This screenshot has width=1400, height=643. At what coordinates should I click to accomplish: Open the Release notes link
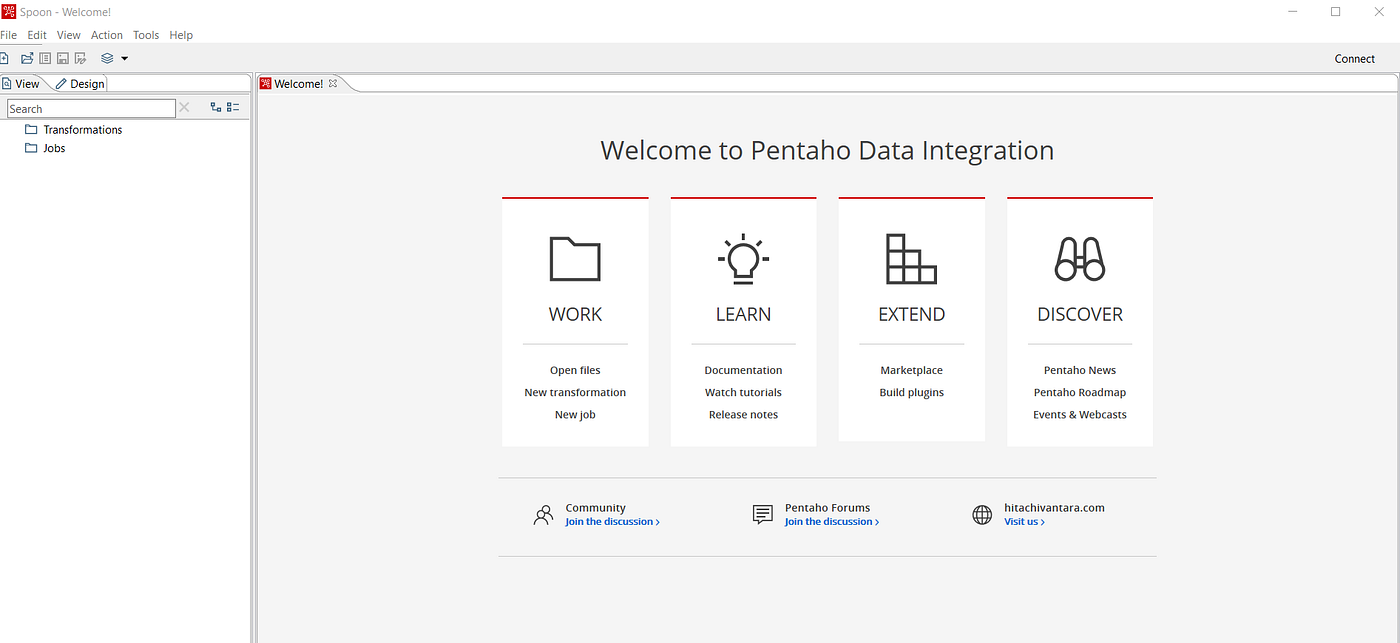pos(743,414)
